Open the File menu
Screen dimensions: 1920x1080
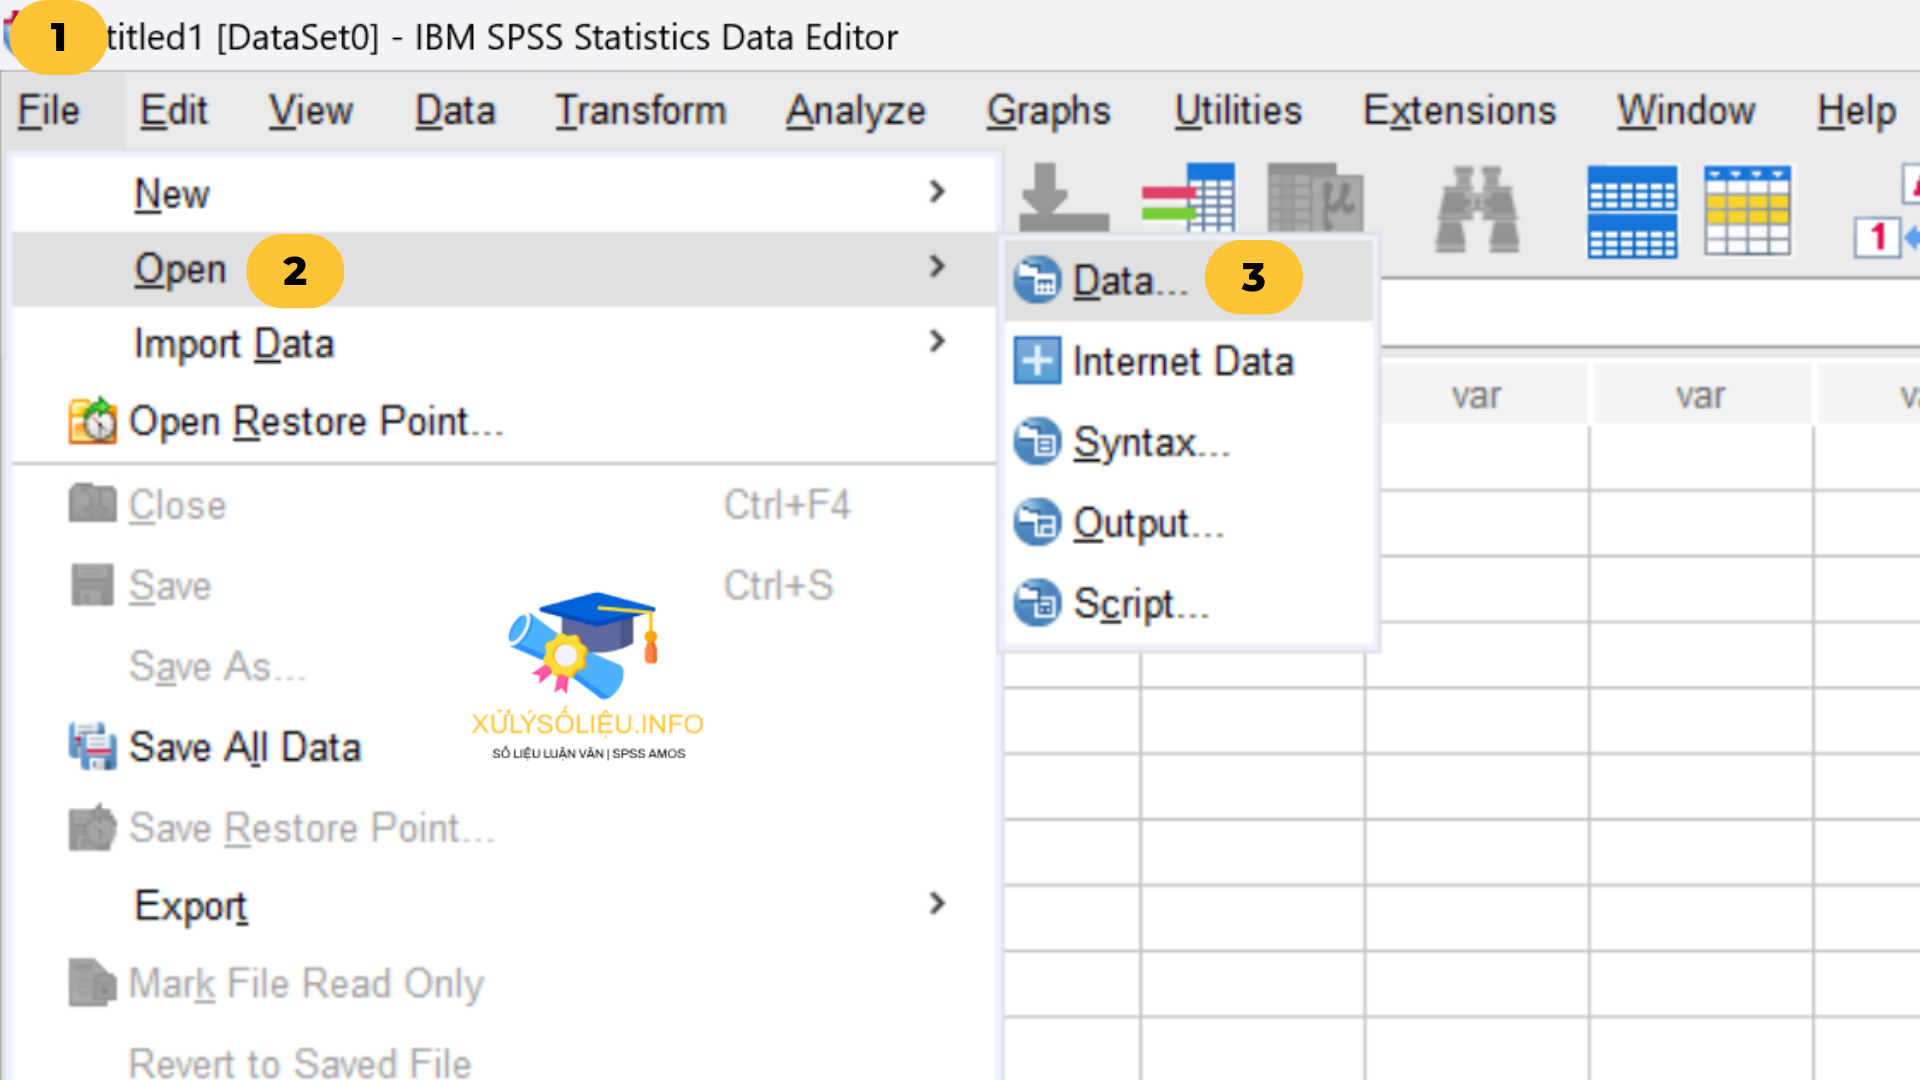tap(48, 110)
